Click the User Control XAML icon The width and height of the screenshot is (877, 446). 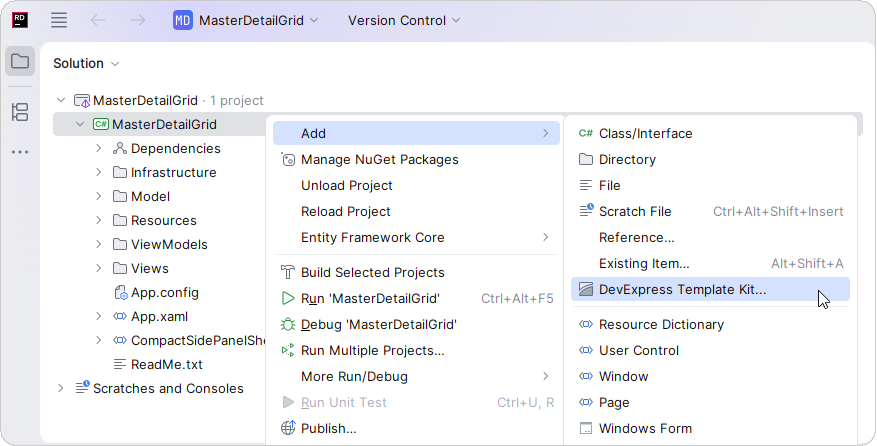pos(586,350)
